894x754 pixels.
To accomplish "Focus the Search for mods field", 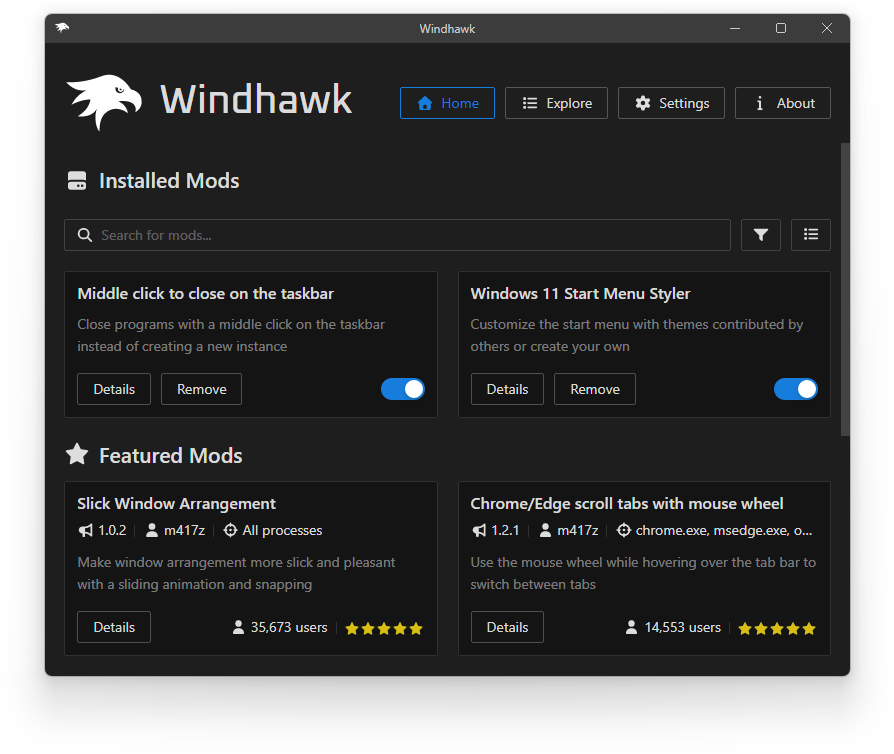I will 397,235.
